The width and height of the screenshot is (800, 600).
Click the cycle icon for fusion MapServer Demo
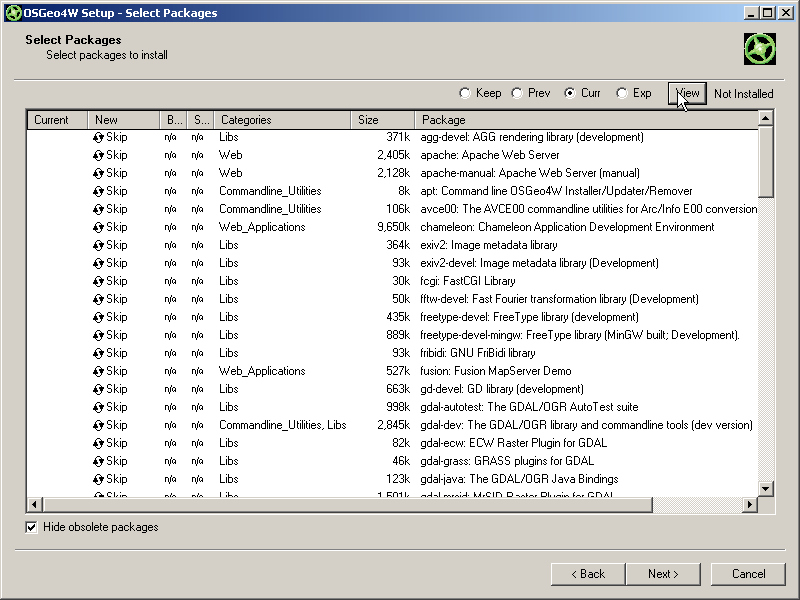(98, 371)
